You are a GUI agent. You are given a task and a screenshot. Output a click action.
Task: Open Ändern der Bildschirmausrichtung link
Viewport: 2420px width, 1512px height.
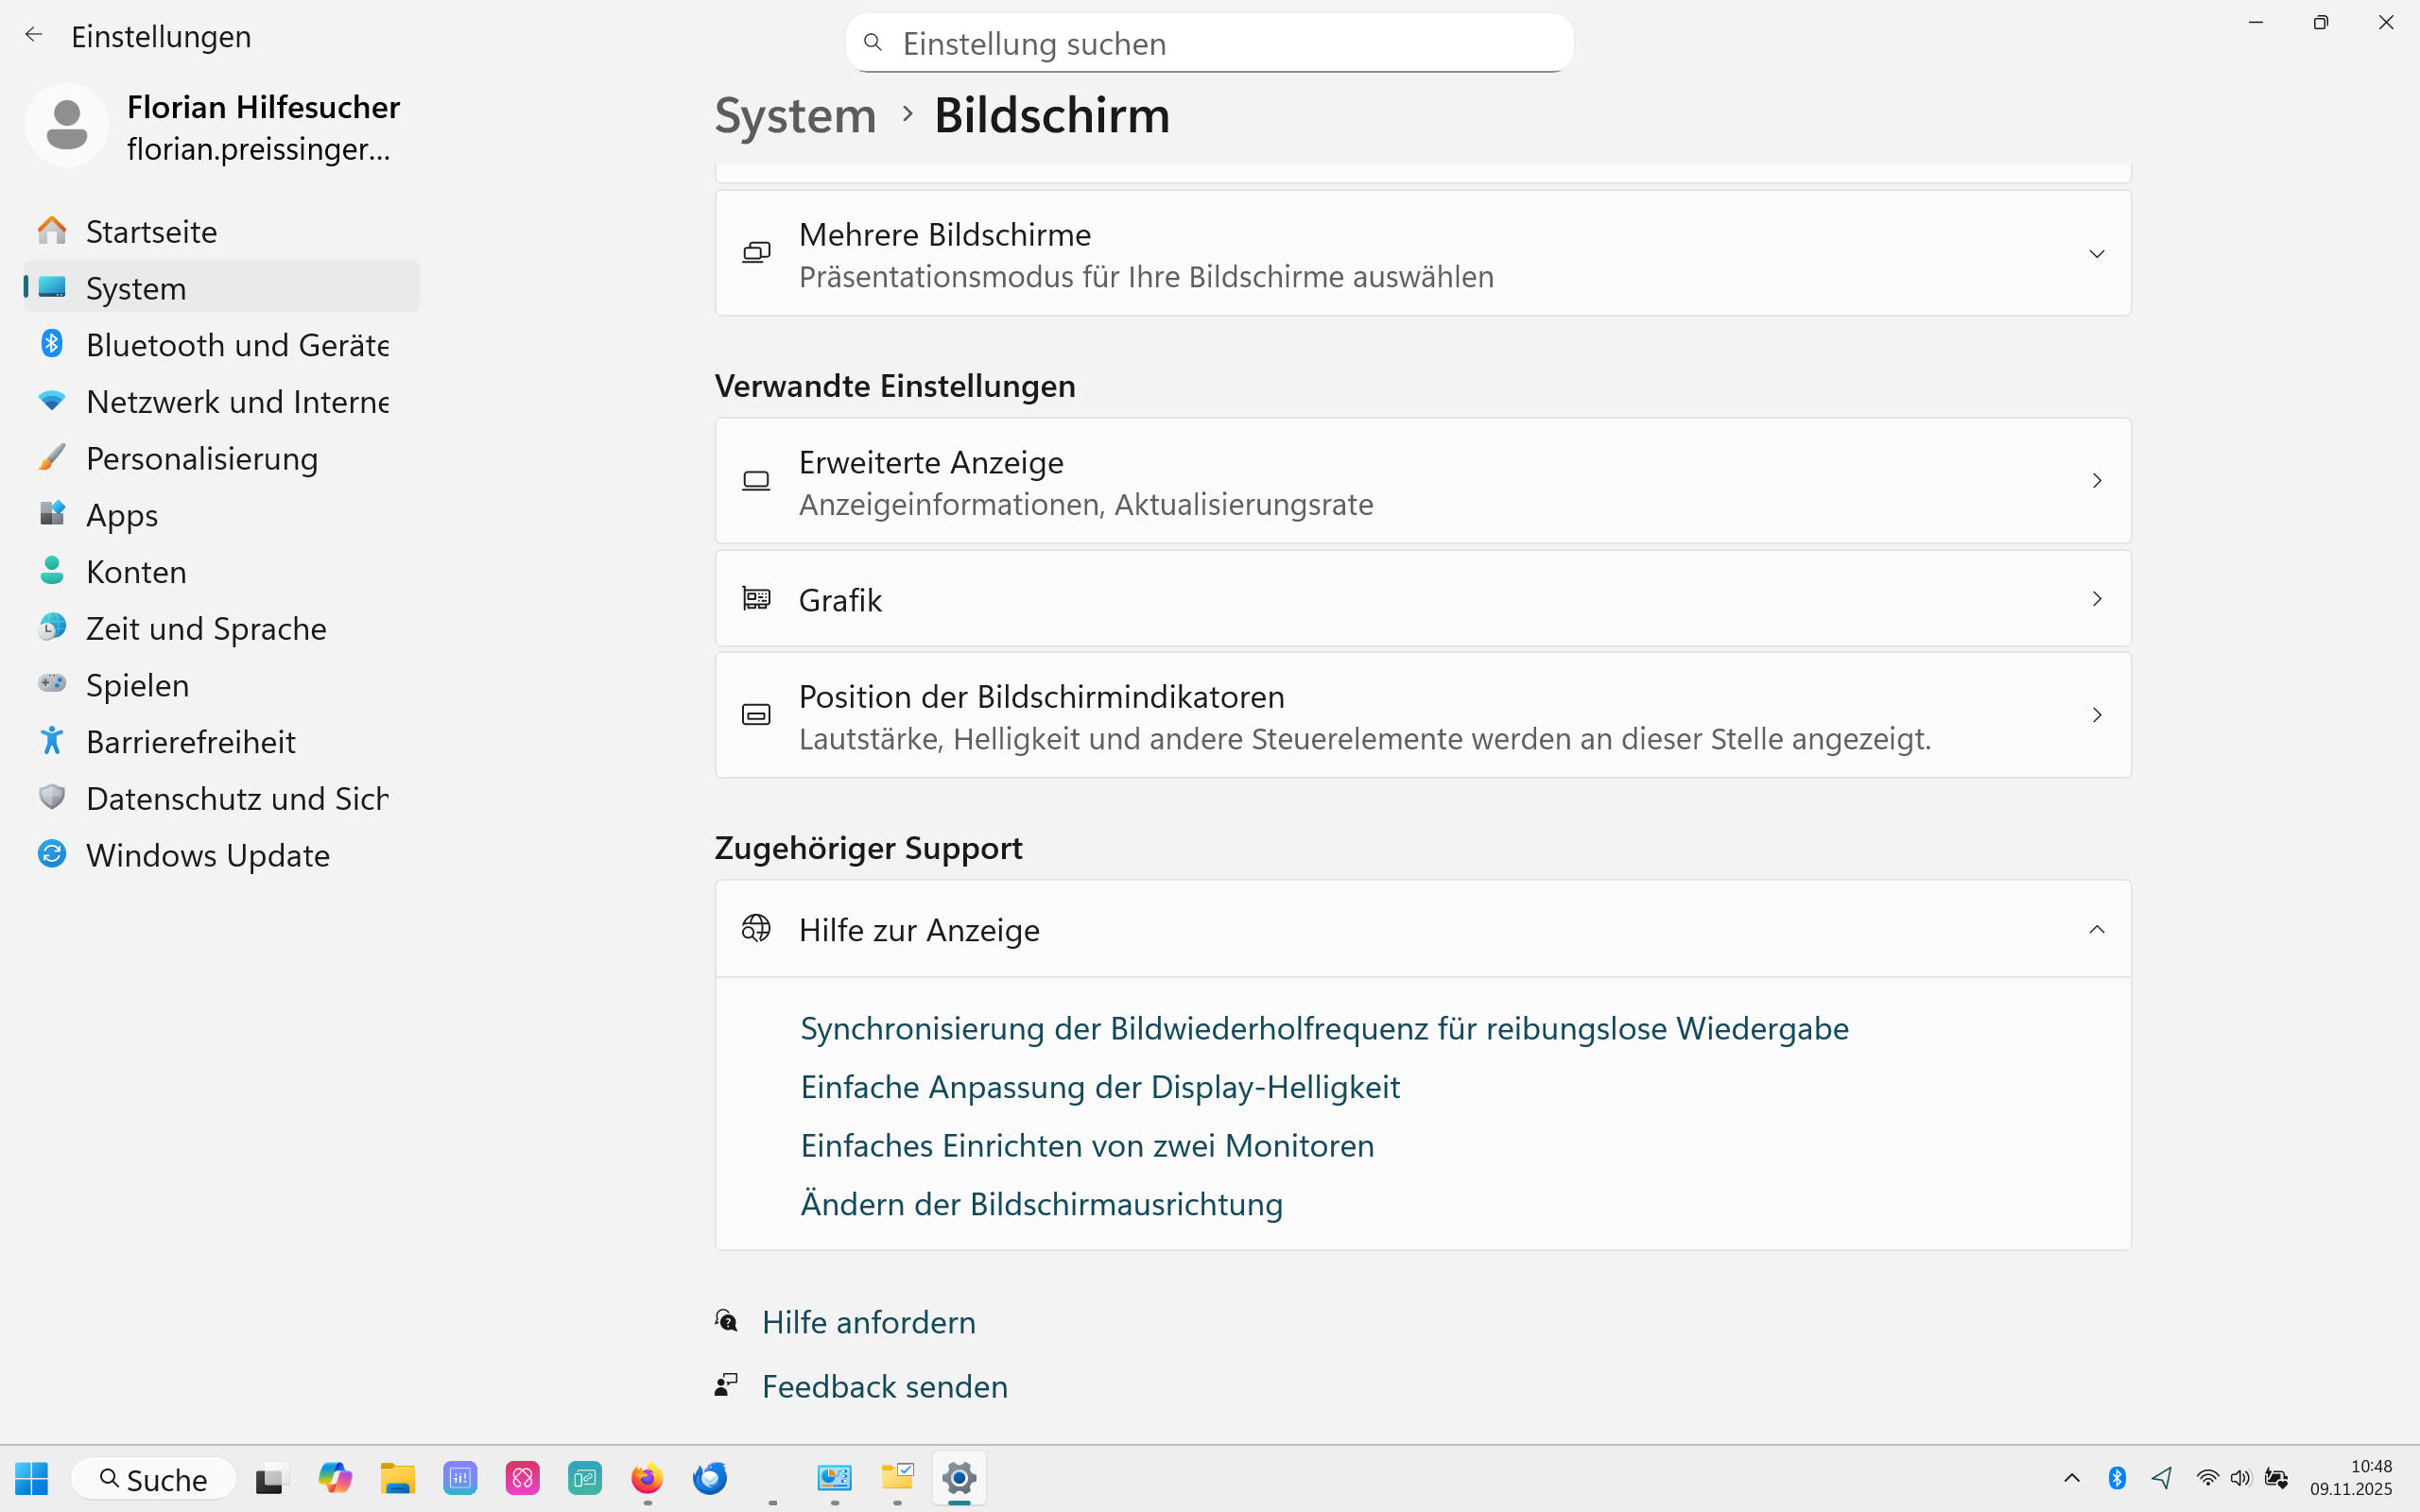pyautogui.click(x=1041, y=1204)
